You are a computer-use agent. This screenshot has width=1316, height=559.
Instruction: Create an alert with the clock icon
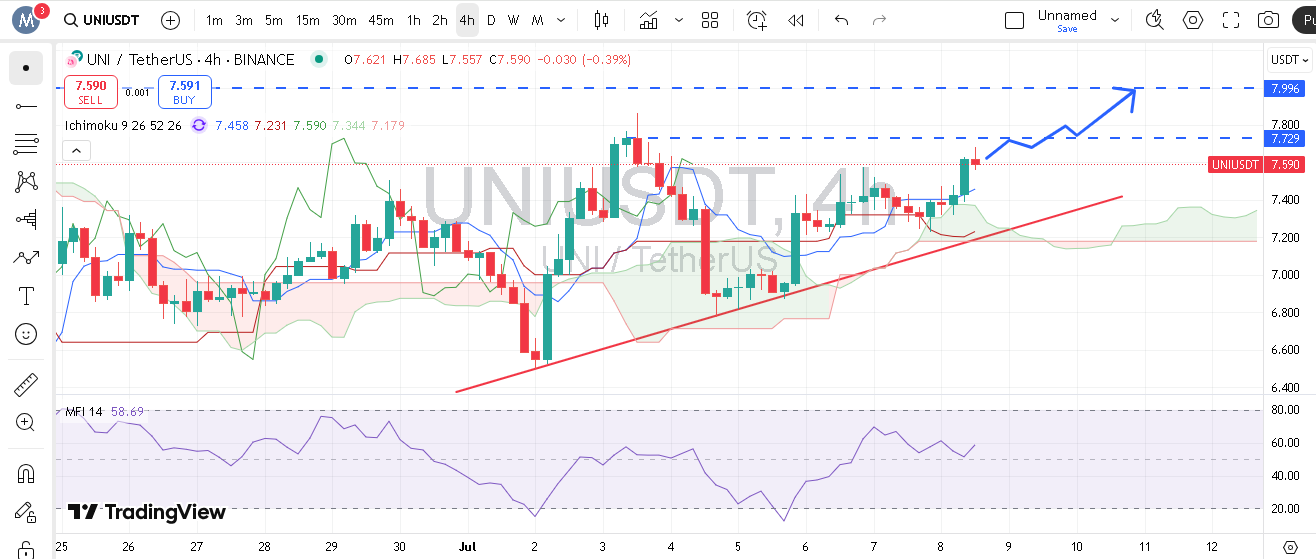point(757,20)
